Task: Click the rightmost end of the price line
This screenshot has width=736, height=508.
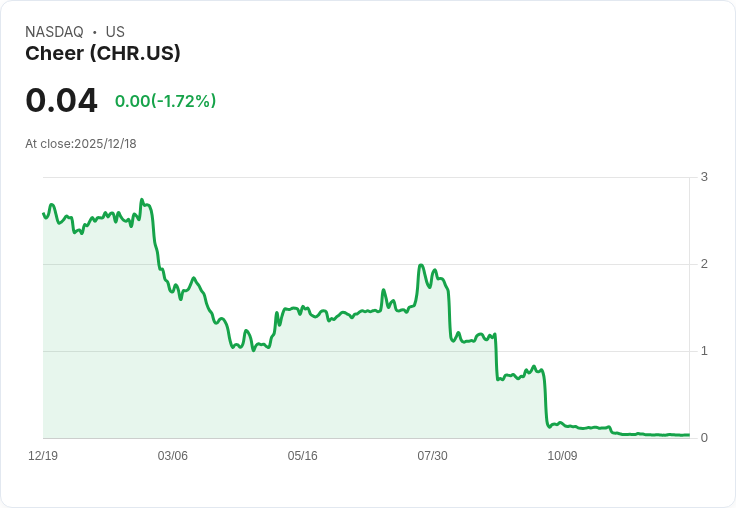Action: (x=688, y=435)
